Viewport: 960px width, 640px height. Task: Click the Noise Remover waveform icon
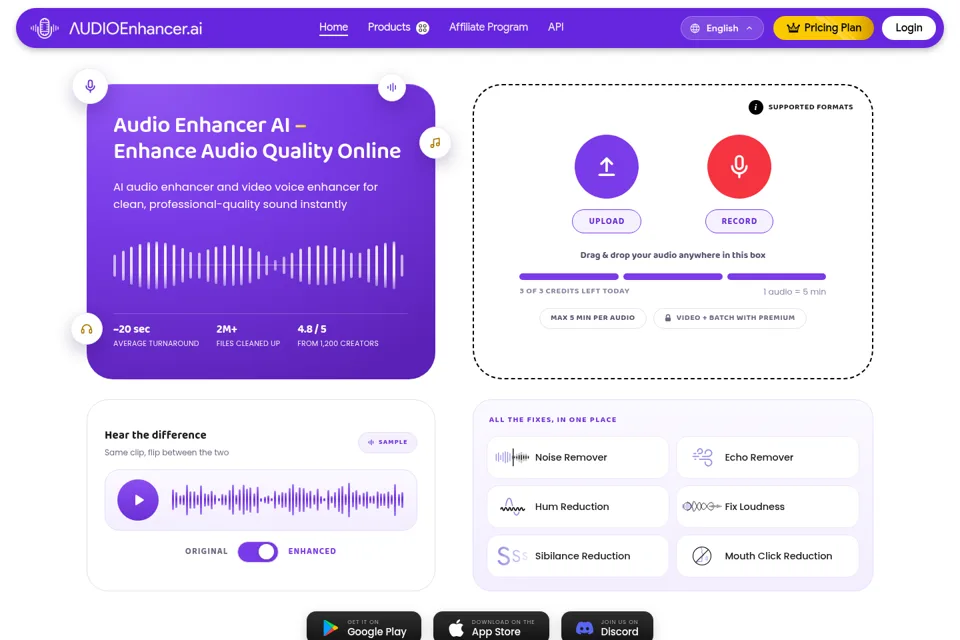(512, 457)
